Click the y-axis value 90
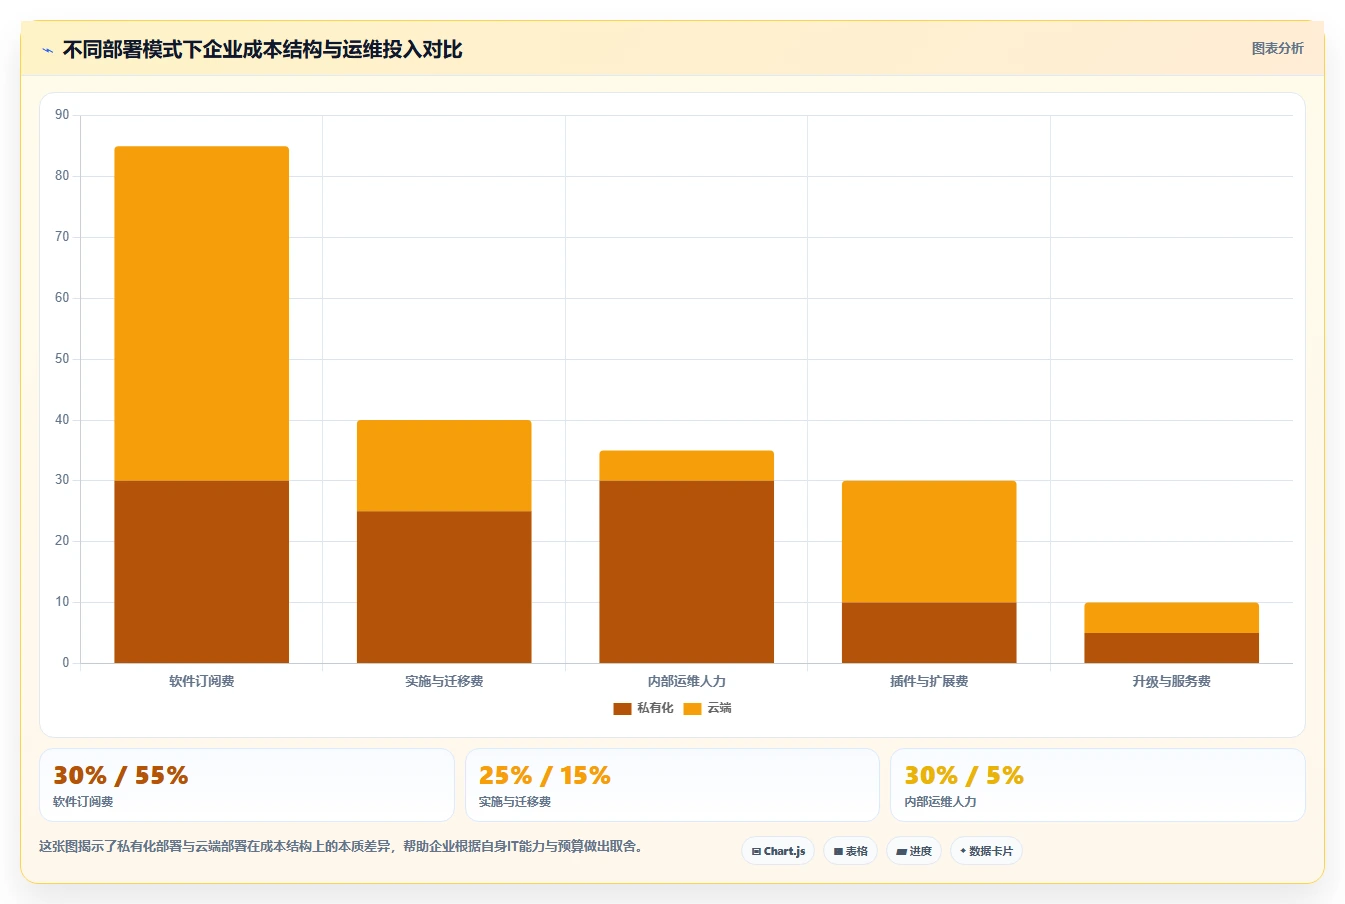Screen dimensions: 1345x904 63,115
